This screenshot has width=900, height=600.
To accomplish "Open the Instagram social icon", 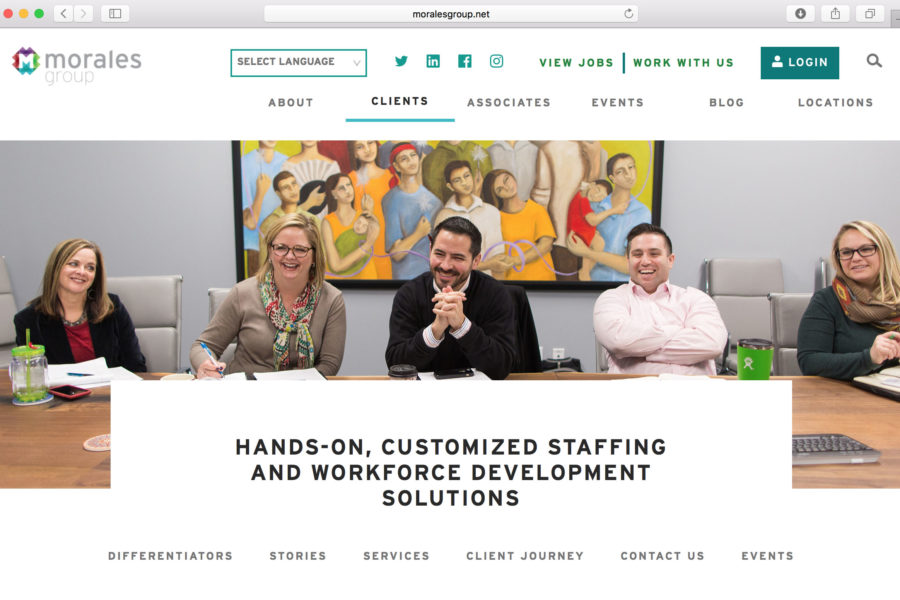I will pos(496,61).
